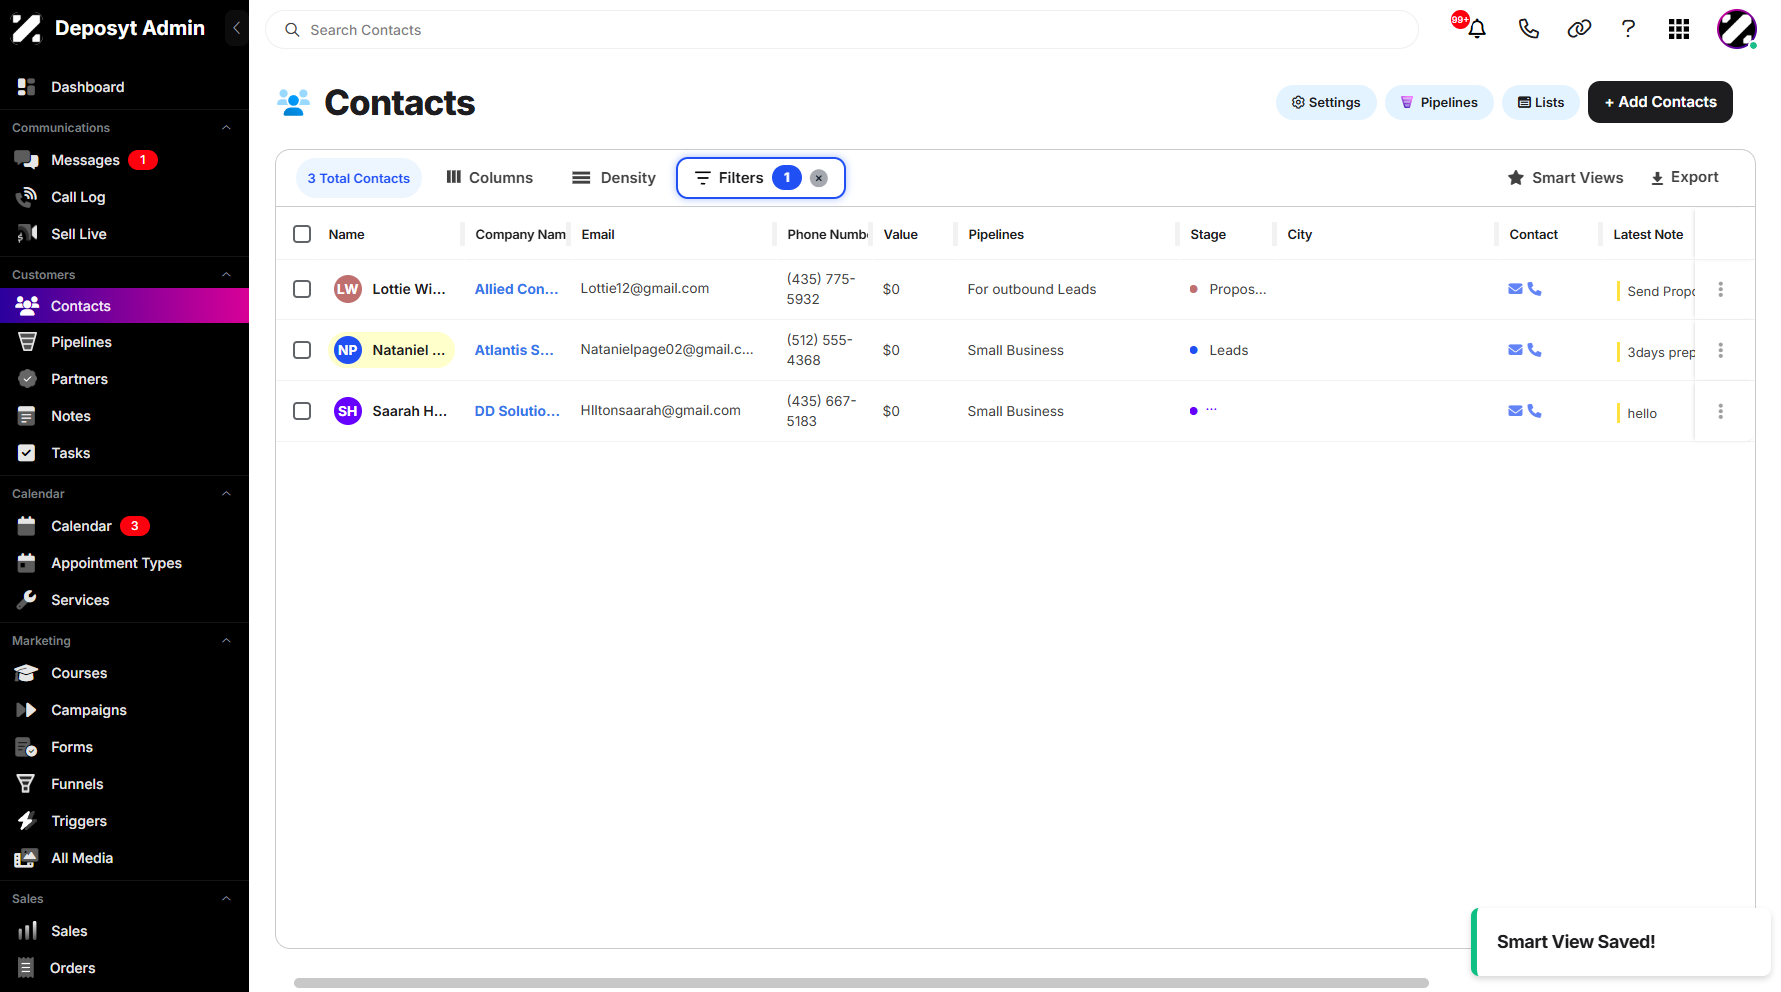1781x992 pixels.
Task: Click the search magnifier icon
Action: click(292, 30)
